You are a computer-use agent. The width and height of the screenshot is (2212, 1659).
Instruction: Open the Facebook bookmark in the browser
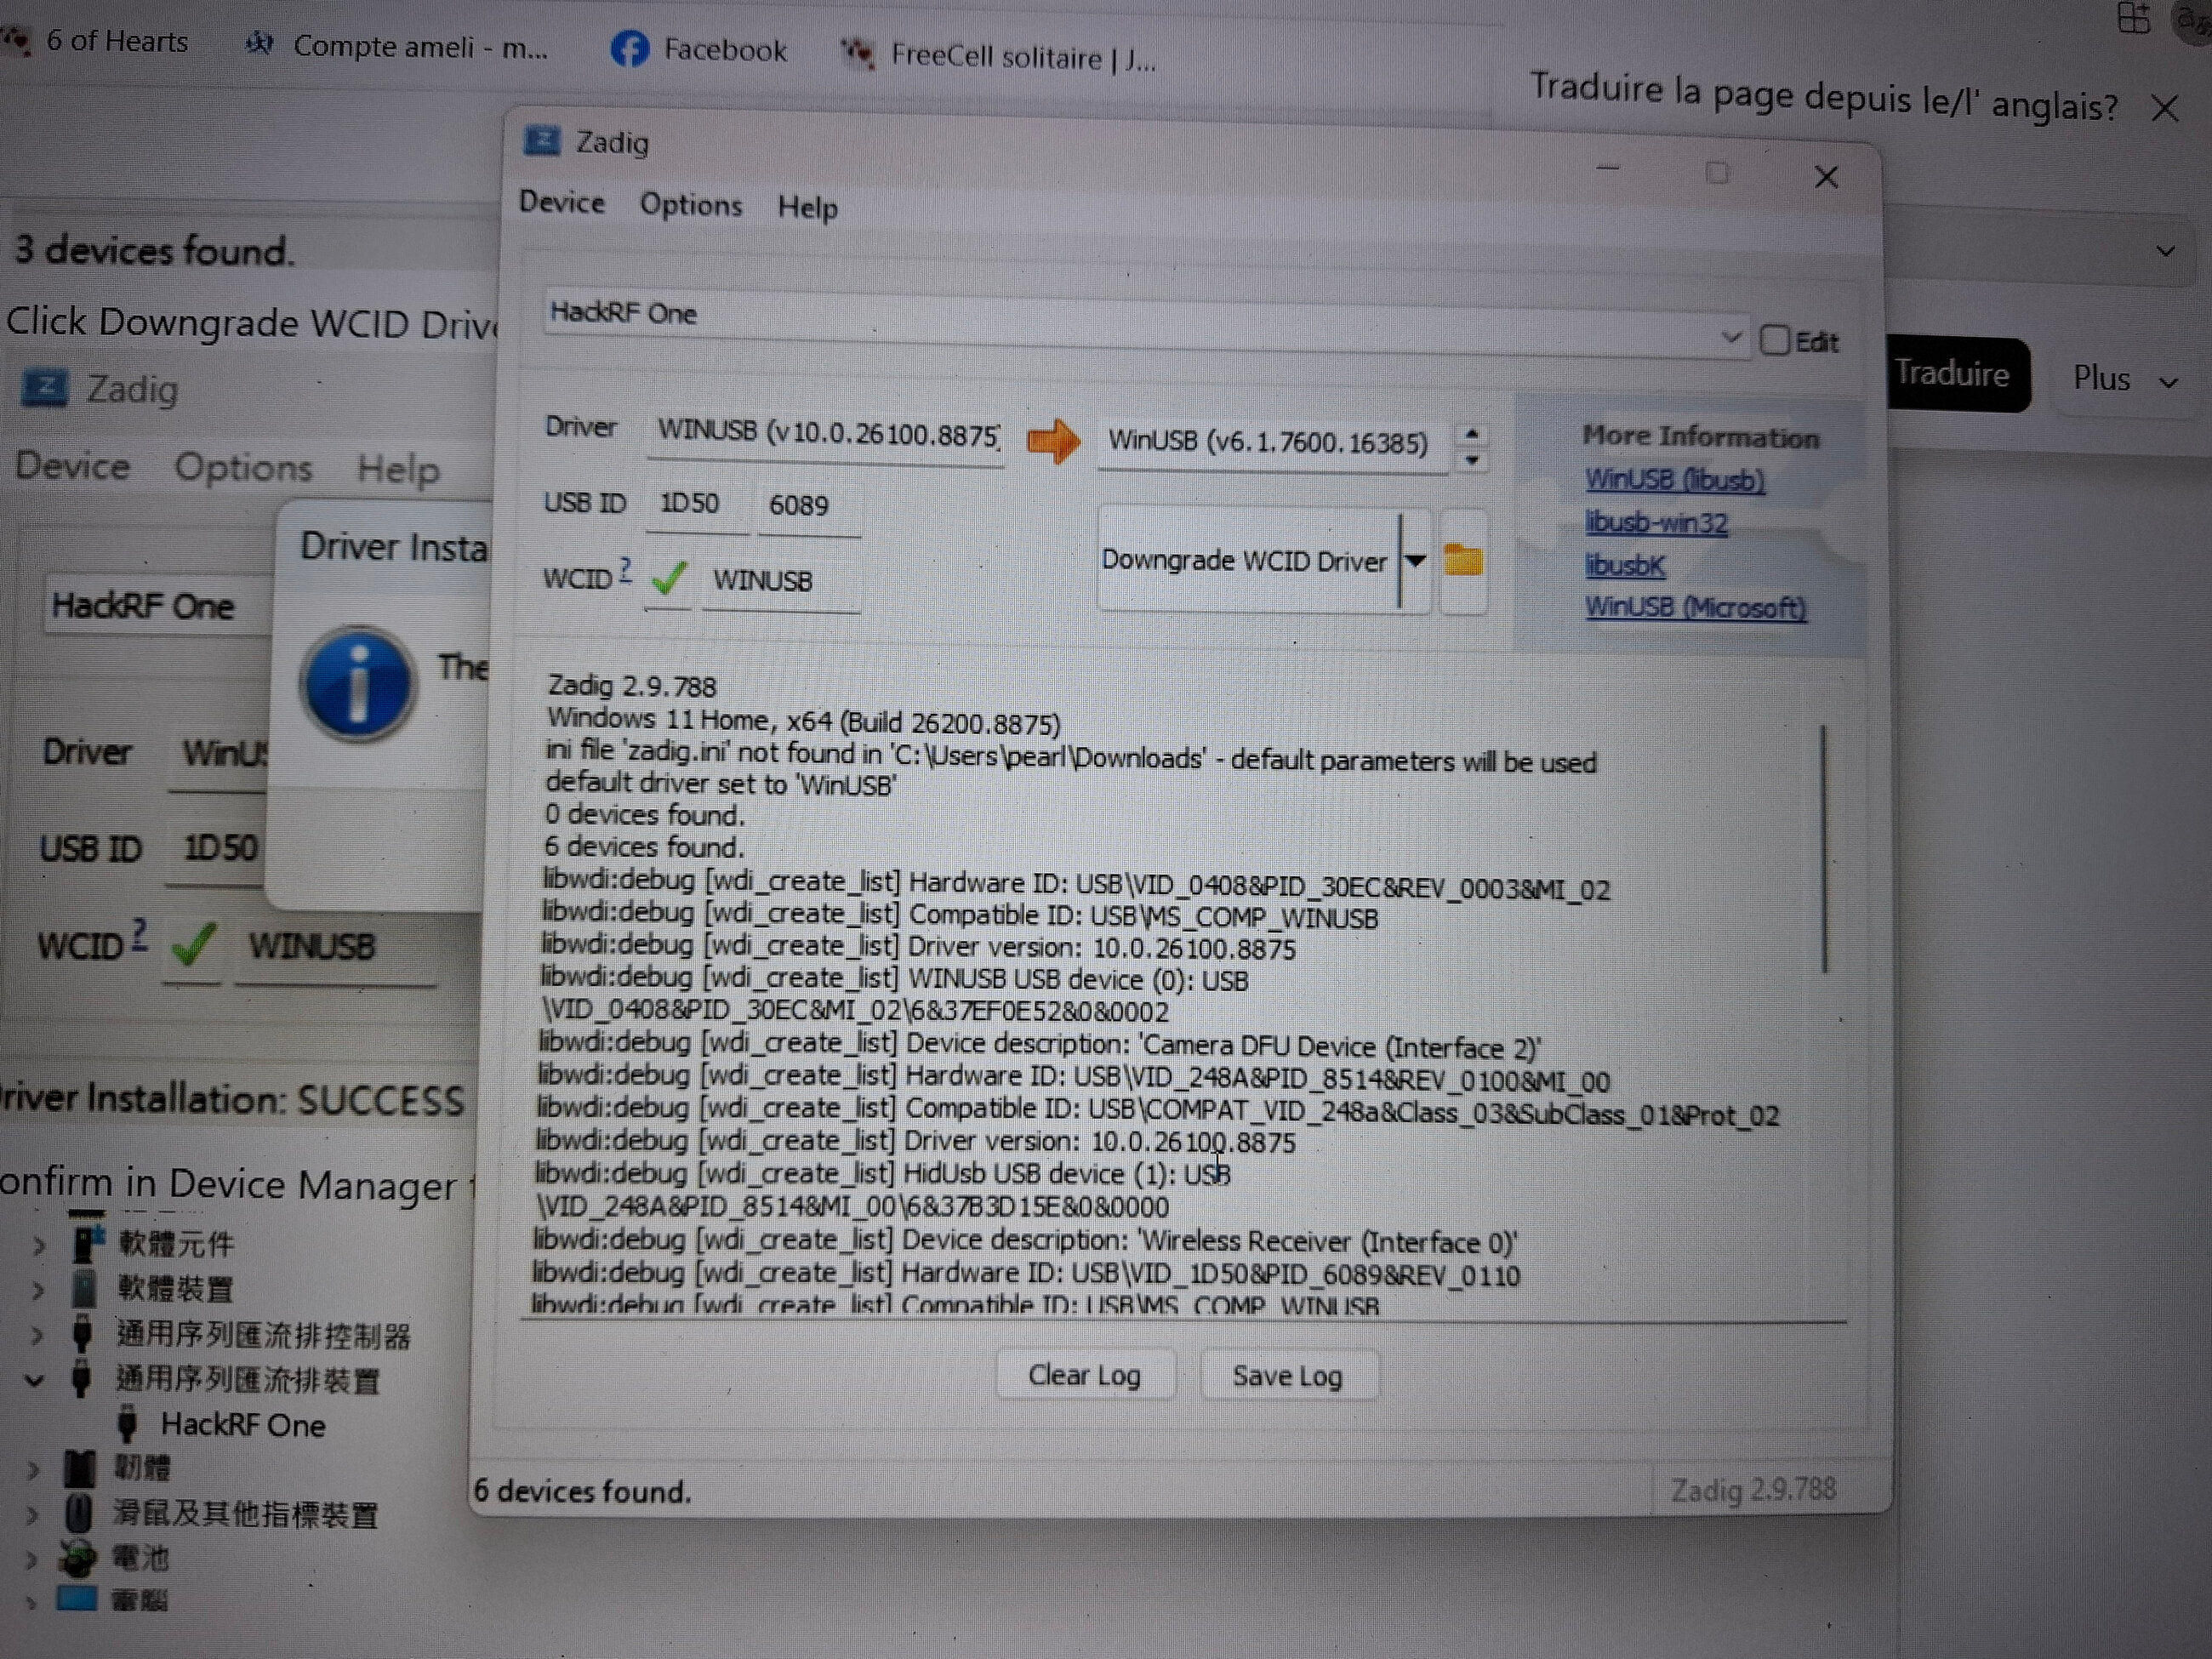click(699, 50)
